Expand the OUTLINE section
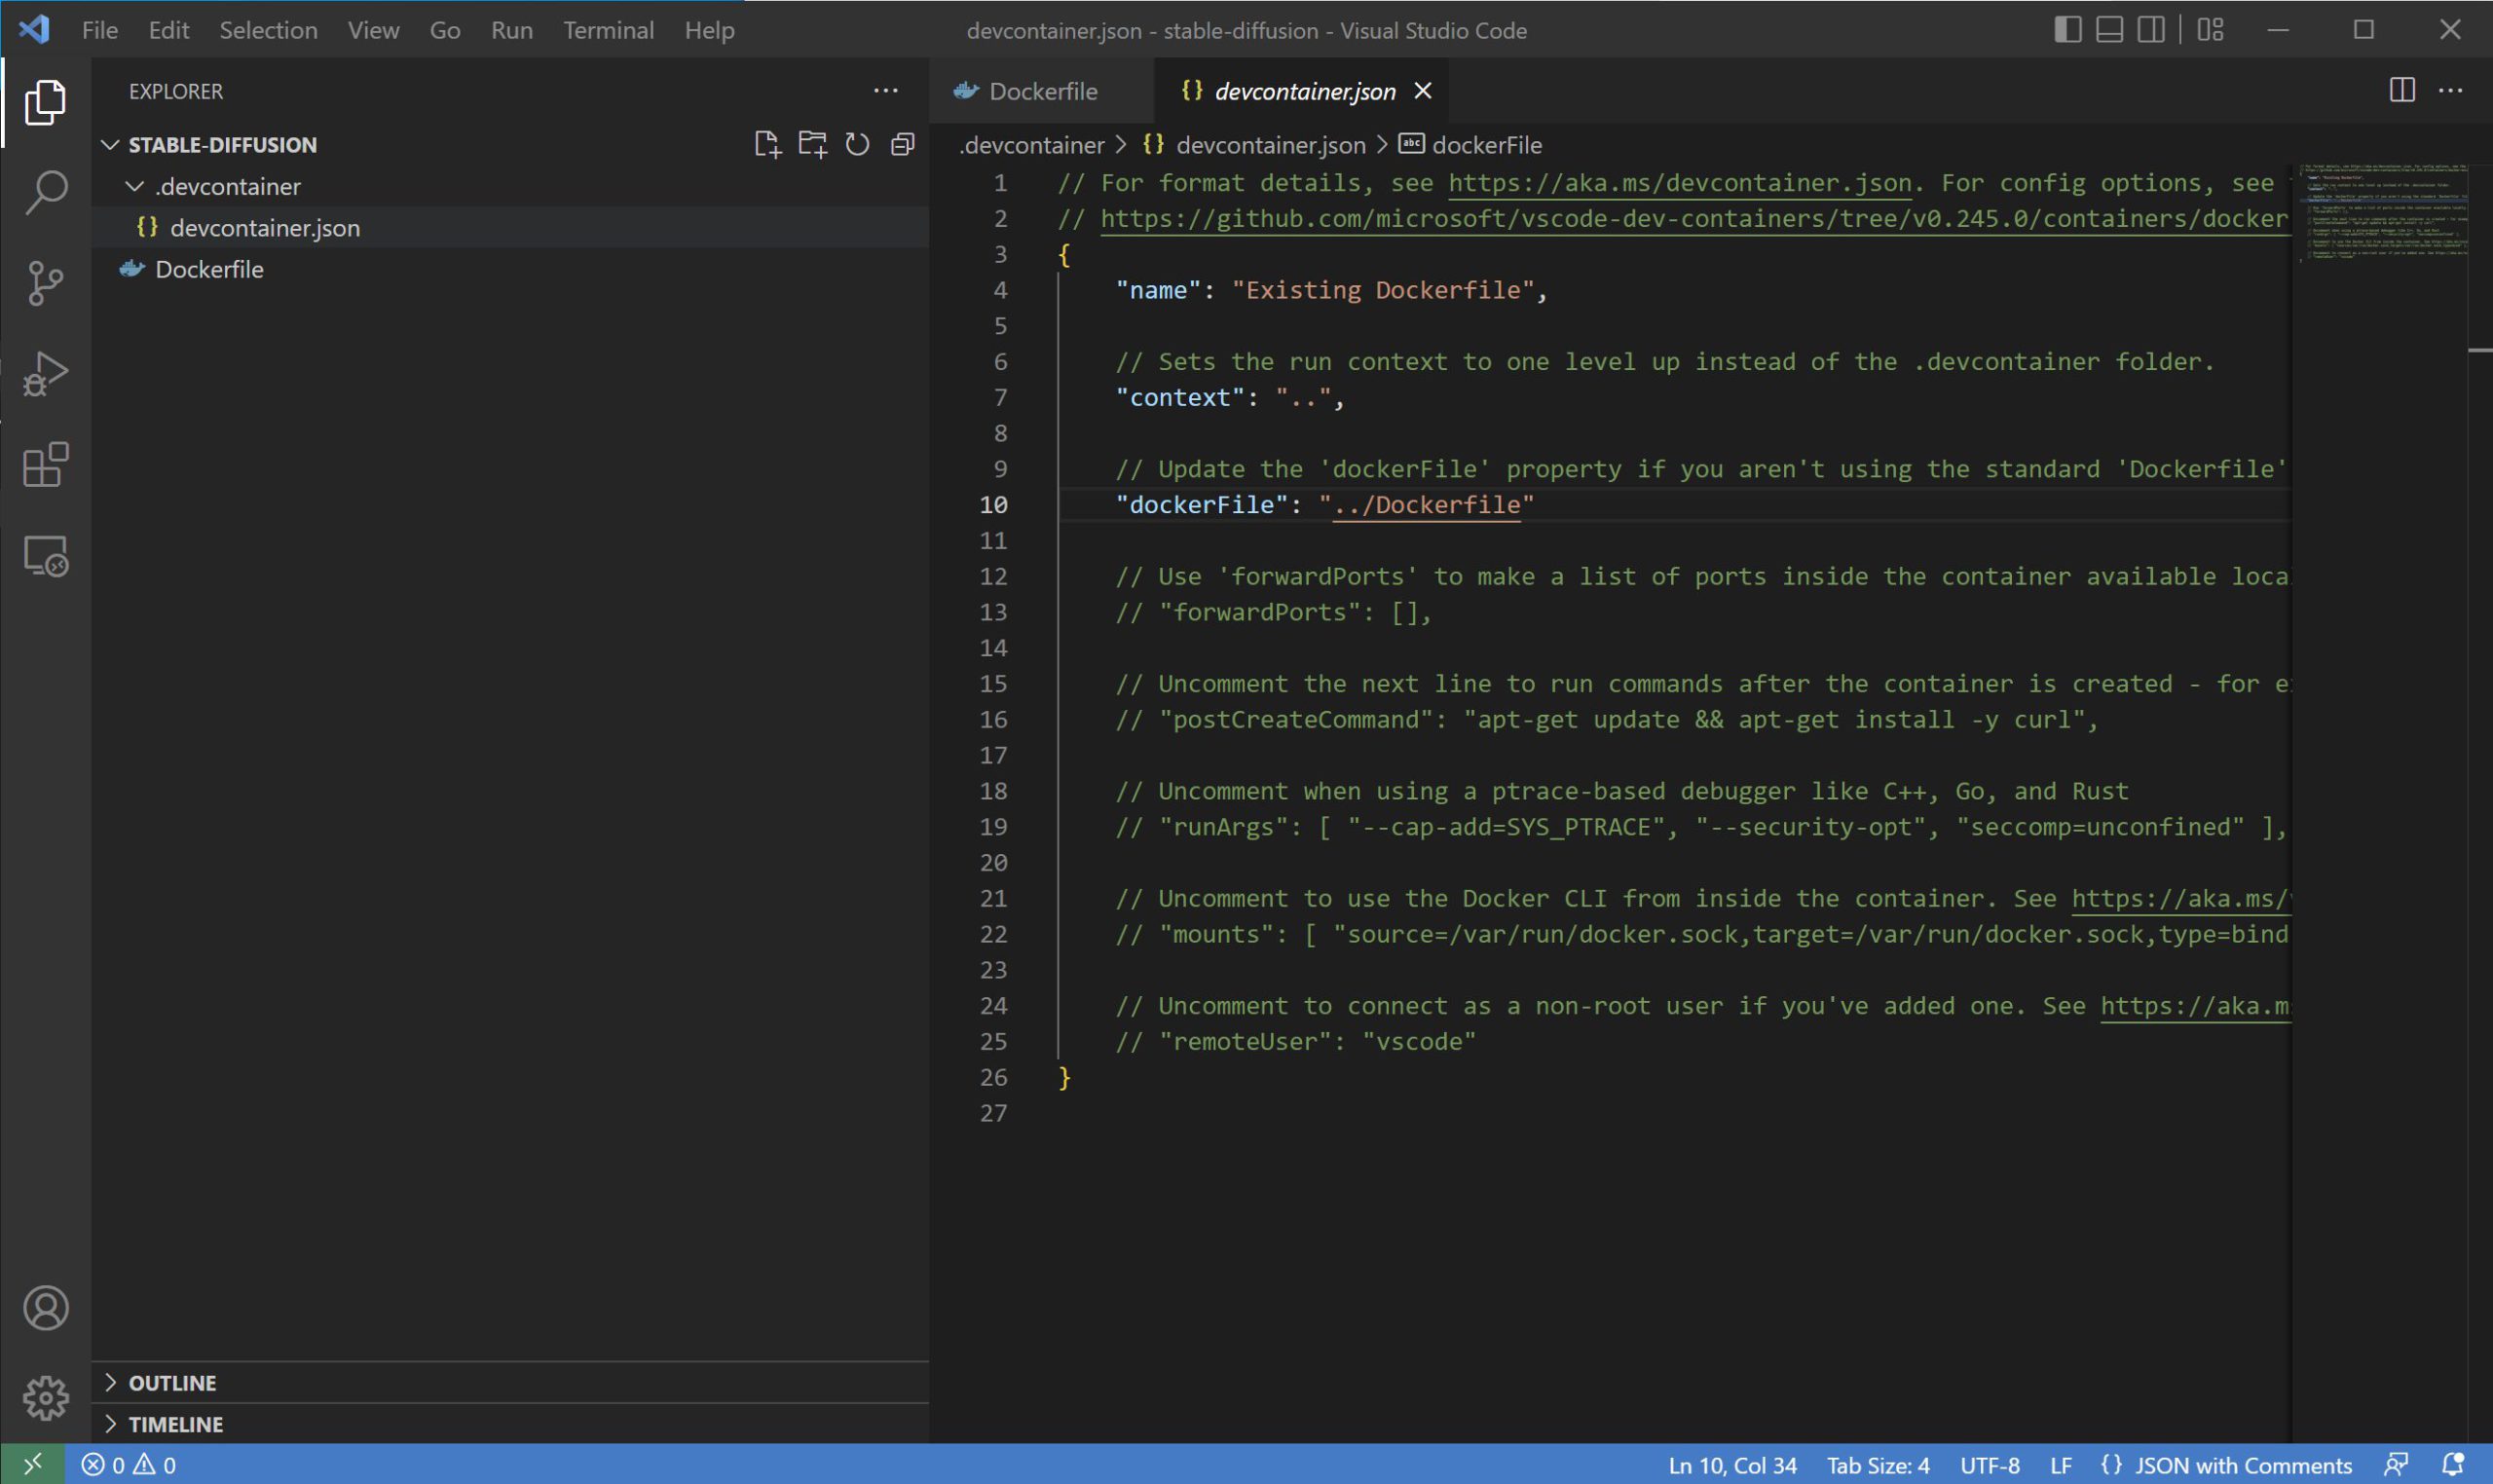This screenshot has height=1484, width=2493. [172, 1382]
